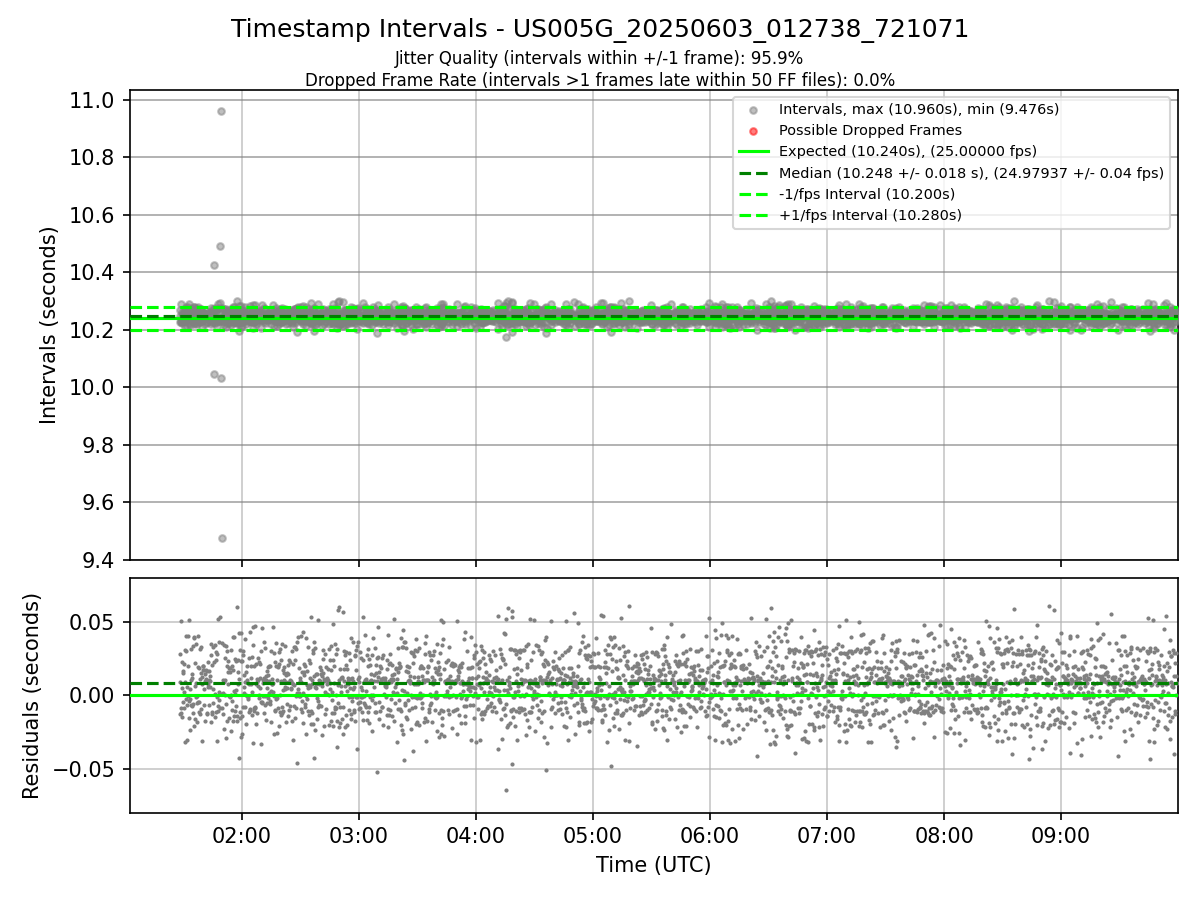
Task: Click legend entry 'Expected (10.240s)'
Action: [908, 151]
